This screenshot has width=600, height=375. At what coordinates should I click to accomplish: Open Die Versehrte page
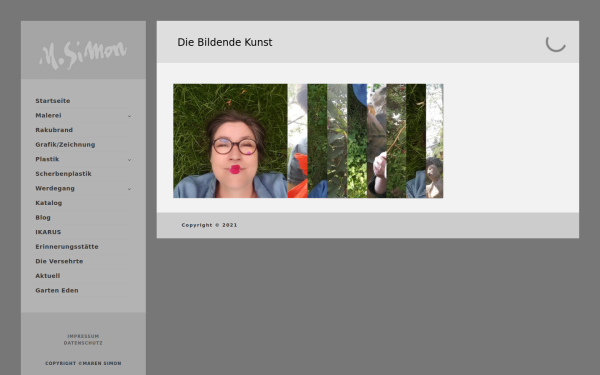click(59, 261)
